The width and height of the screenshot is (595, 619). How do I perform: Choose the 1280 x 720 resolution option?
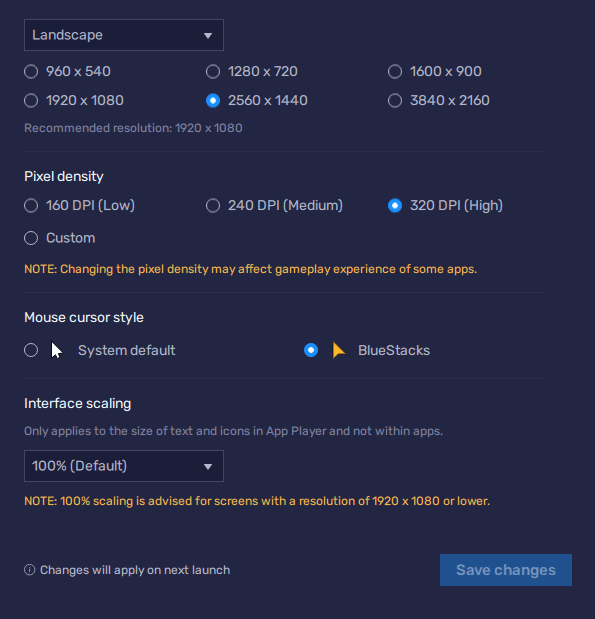coord(213,72)
